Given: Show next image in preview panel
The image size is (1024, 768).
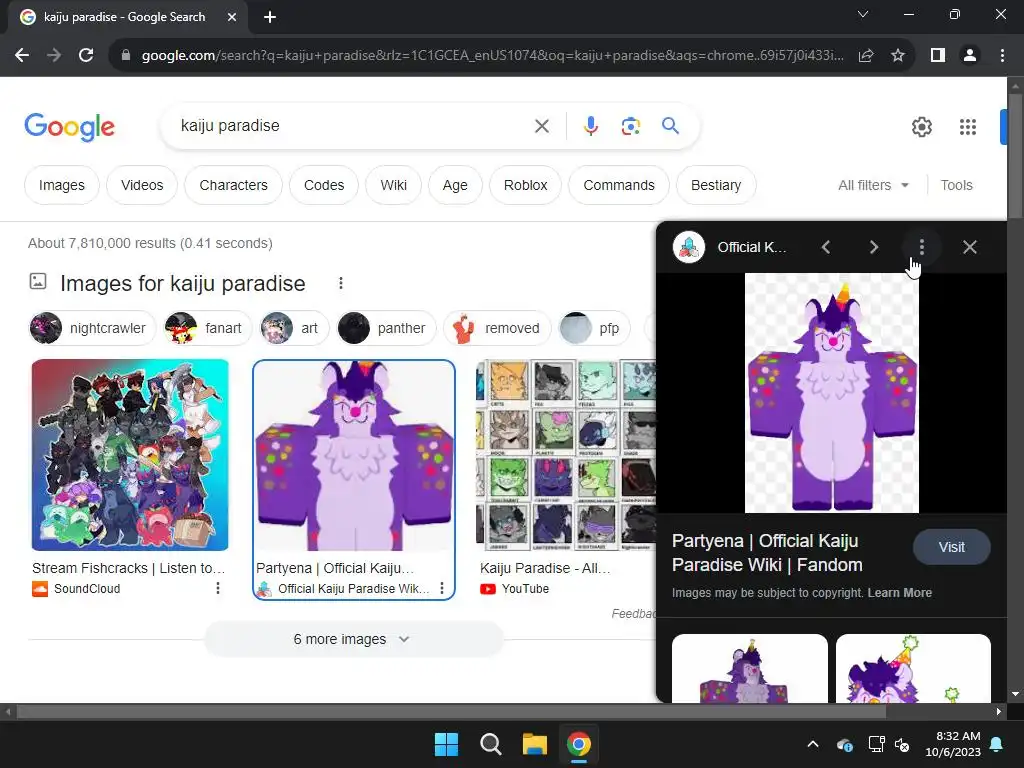Looking at the screenshot, I should click(x=874, y=247).
